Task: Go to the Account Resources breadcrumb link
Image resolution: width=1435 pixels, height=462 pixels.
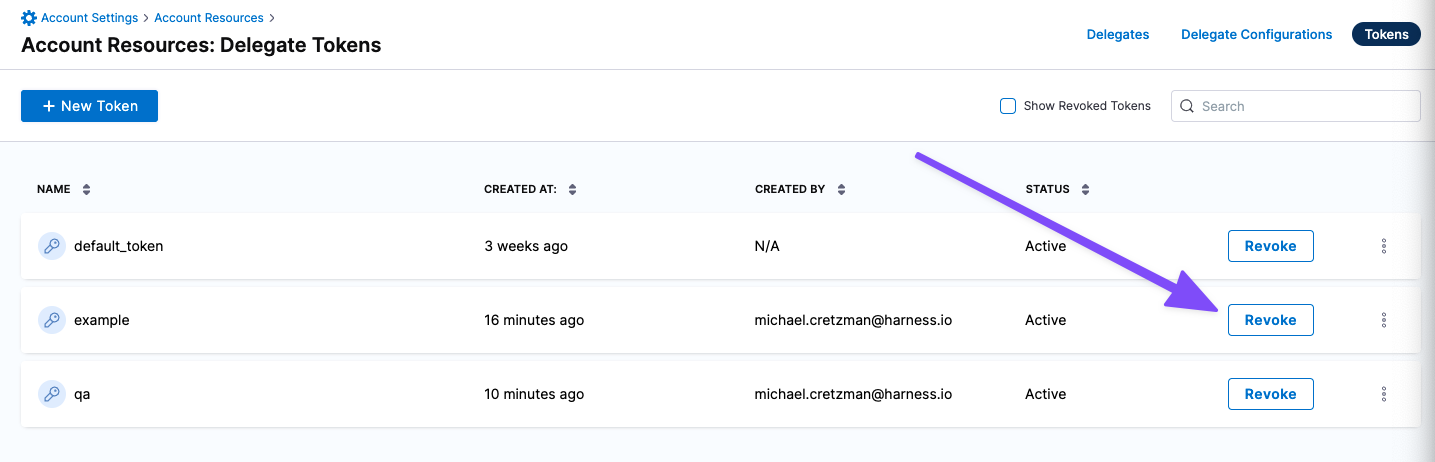Action: (x=209, y=18)
